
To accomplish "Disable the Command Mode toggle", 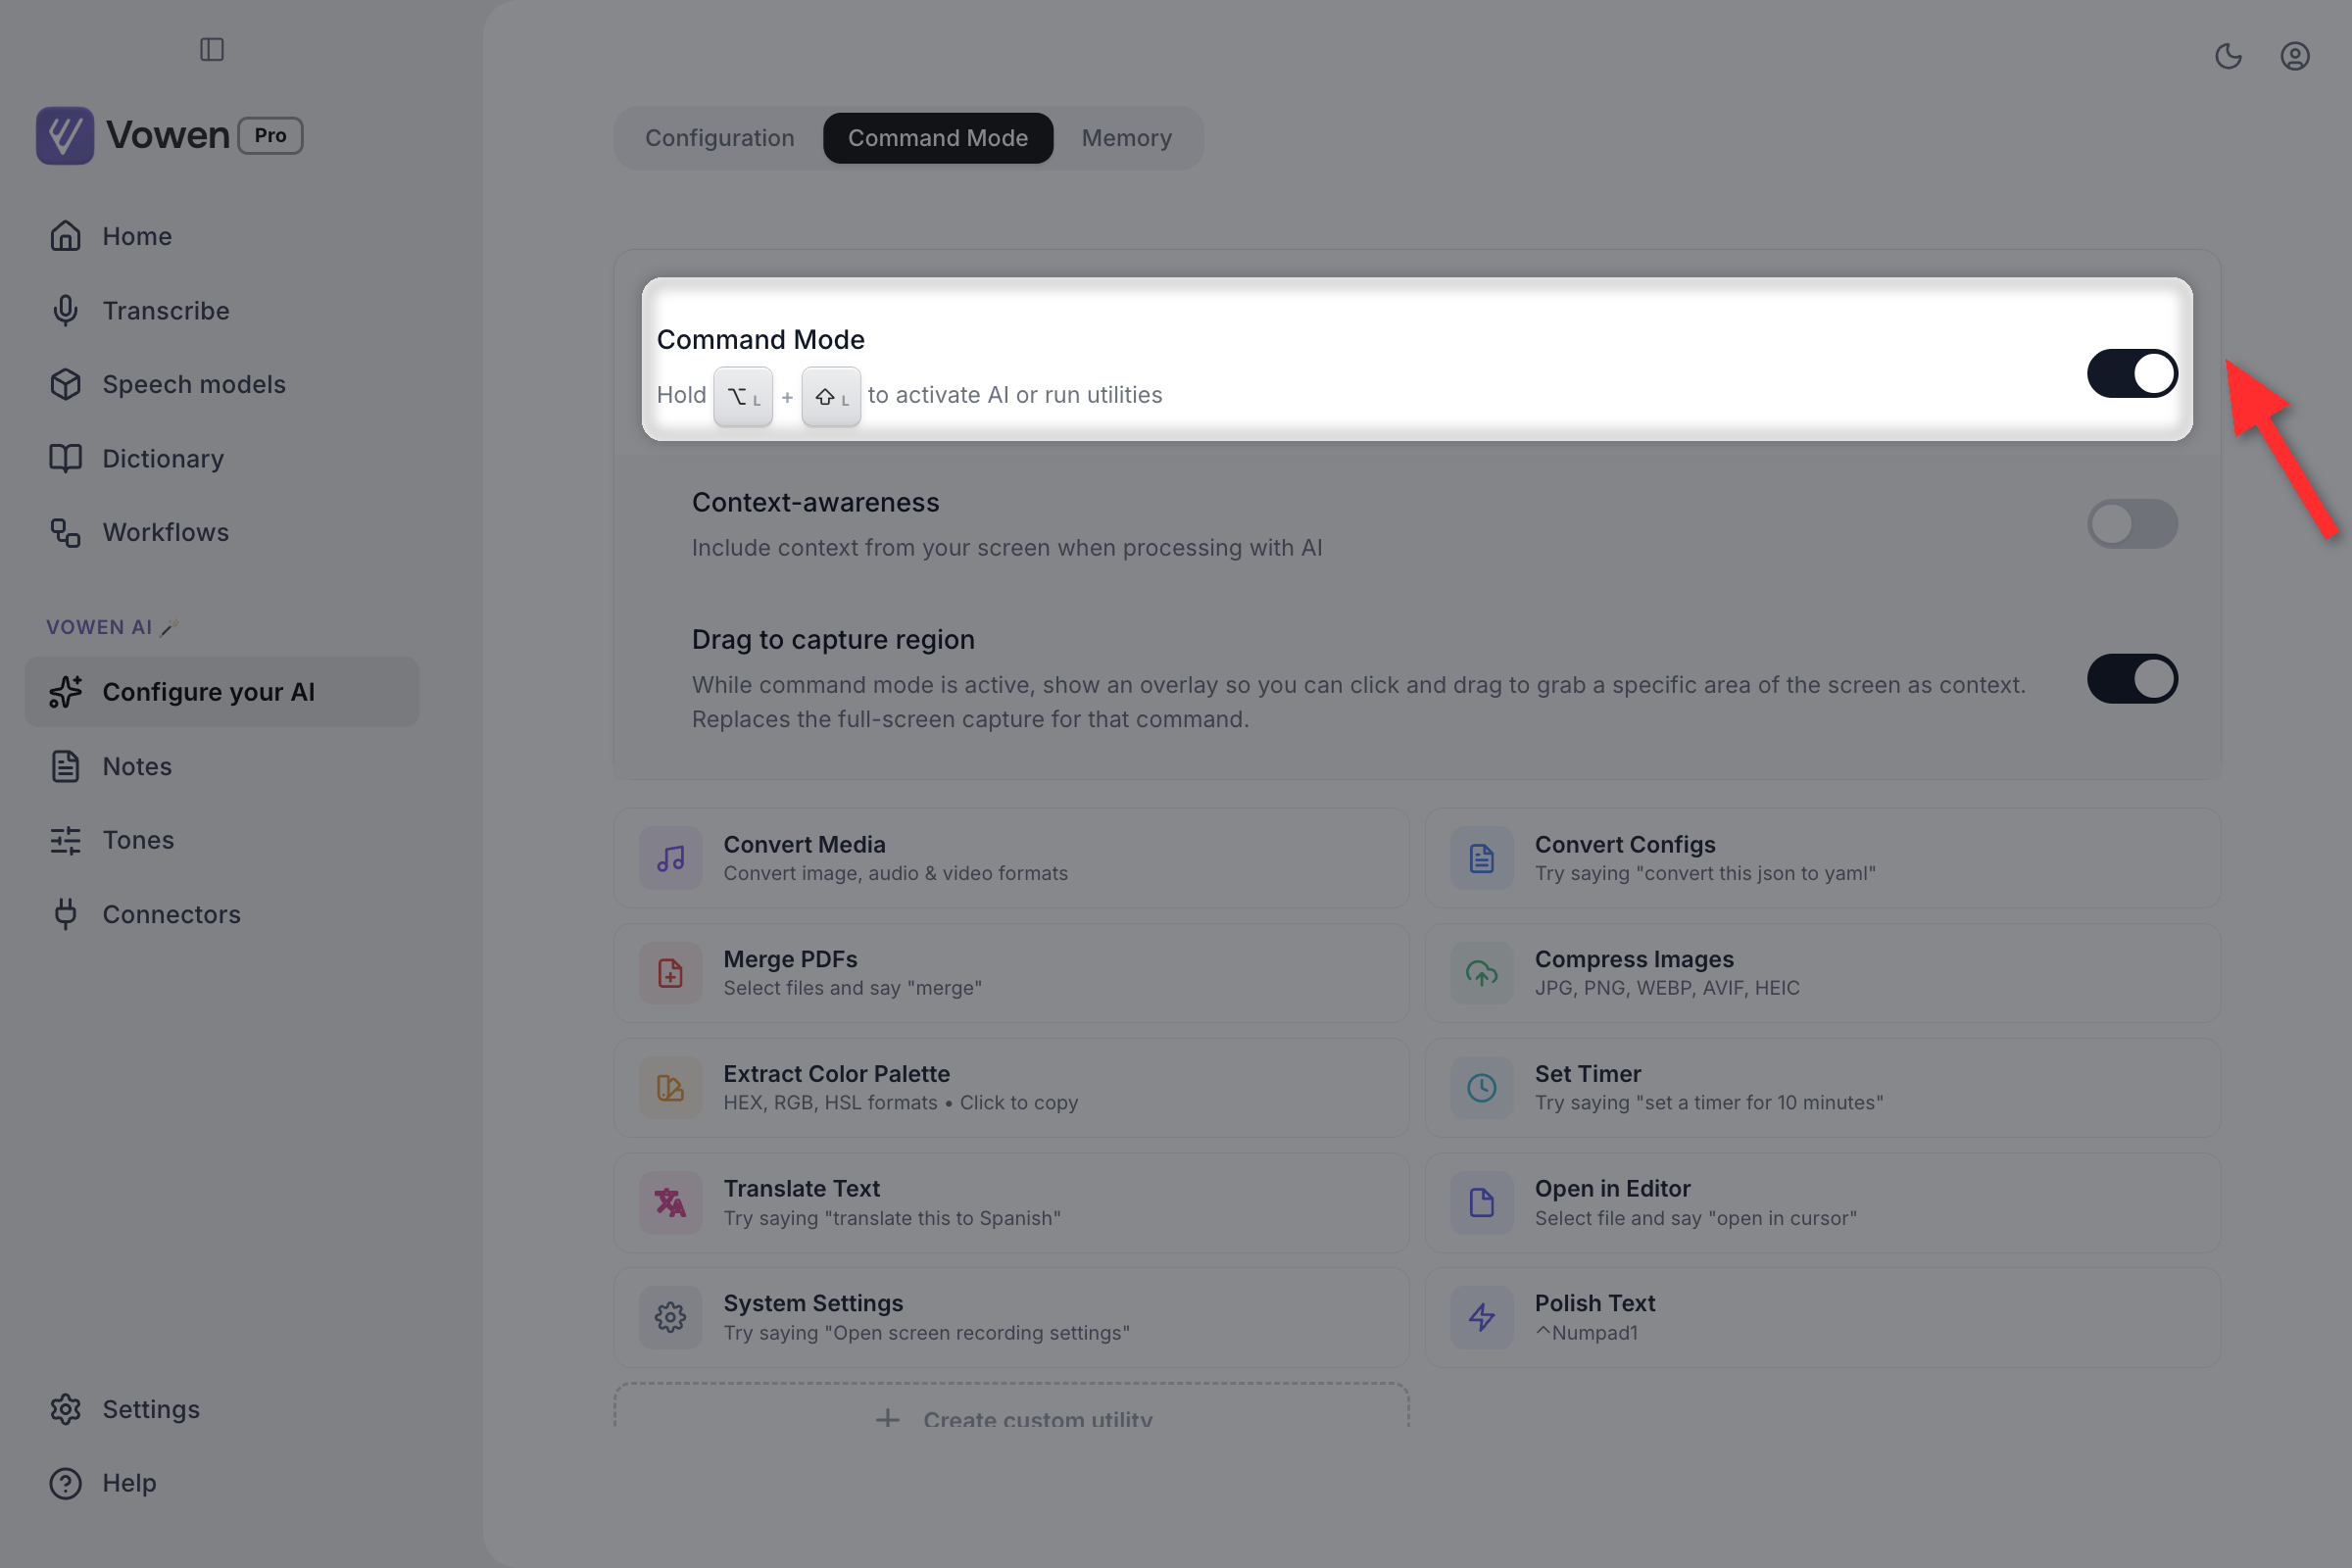I will pos(2132,374).
